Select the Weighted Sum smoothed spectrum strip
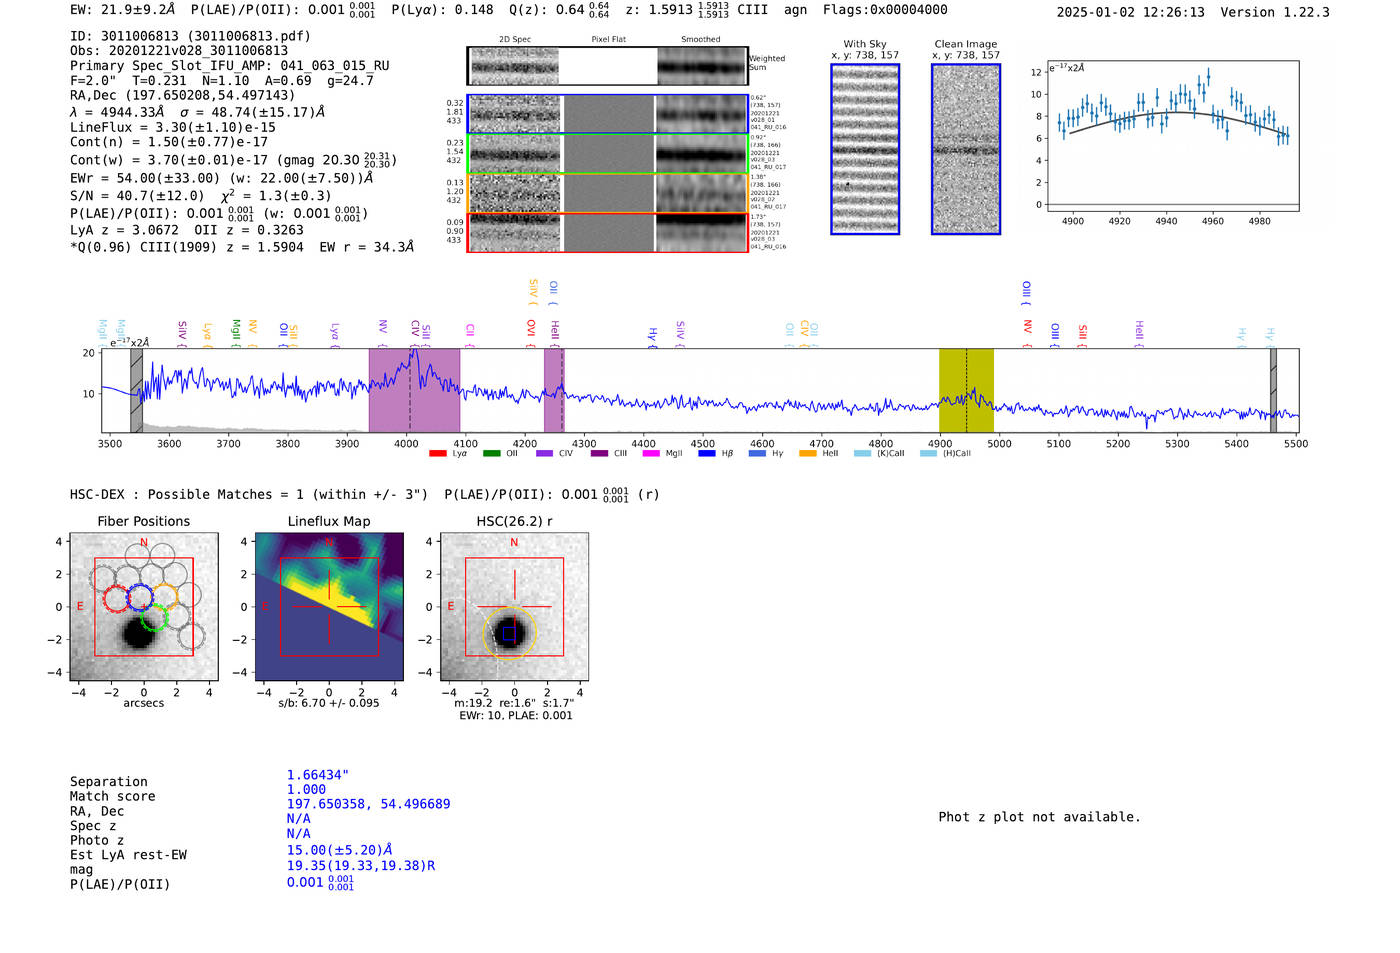Viewport: 1400px width, 953px height. [x=702, y=66]
